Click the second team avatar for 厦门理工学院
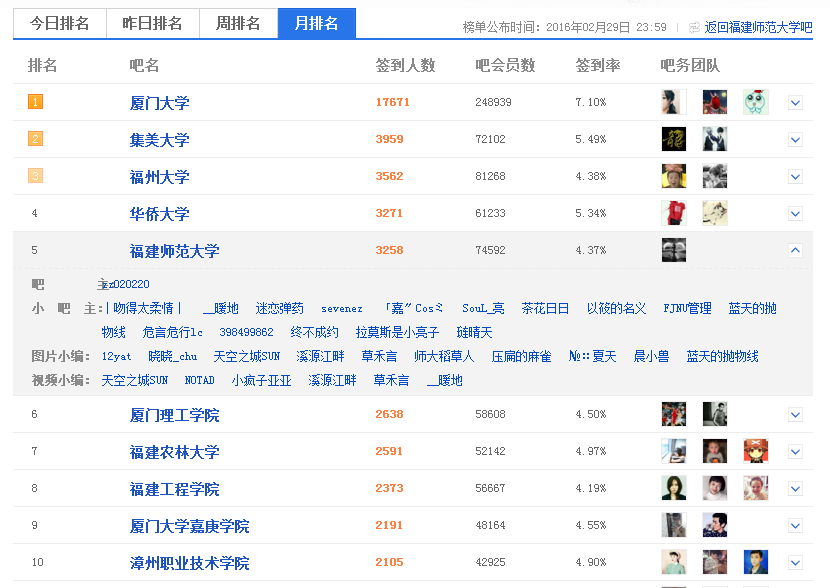The width and height of the screenshot is (830, 588). pyautogui.click(x=715, y=414)
